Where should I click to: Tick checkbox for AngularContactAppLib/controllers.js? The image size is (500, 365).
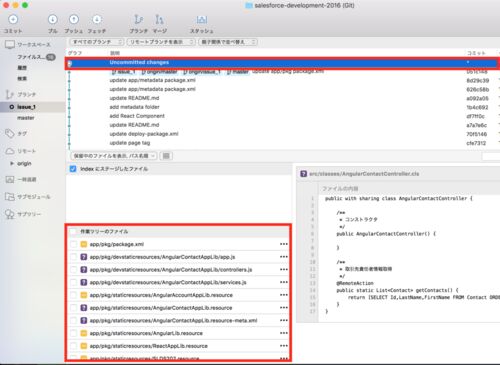point(73,270)
